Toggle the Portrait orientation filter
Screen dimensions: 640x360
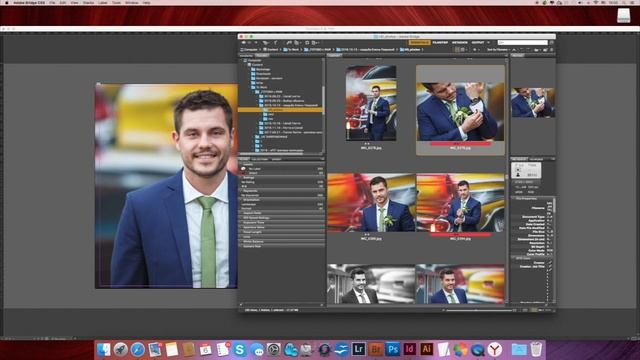tap(282, 209)
